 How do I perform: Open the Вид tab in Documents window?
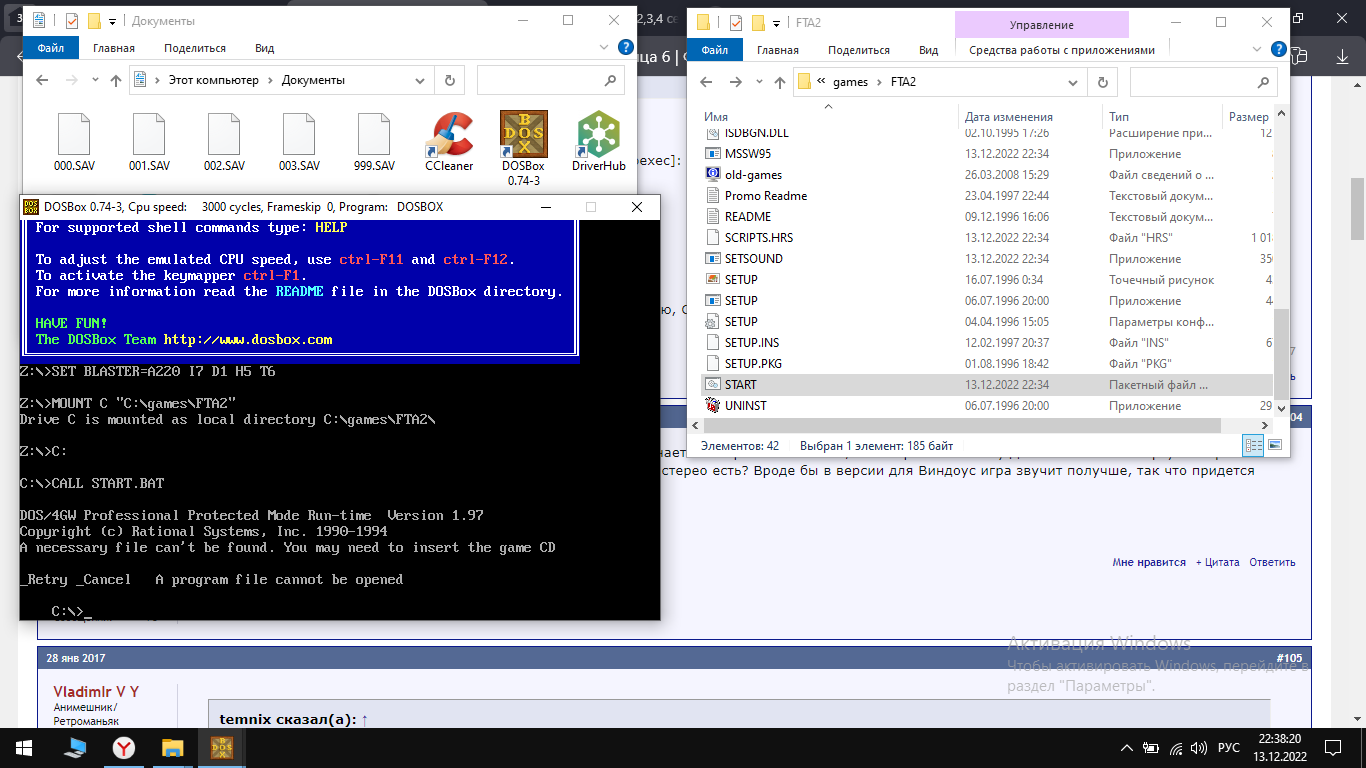pos(264,48)
